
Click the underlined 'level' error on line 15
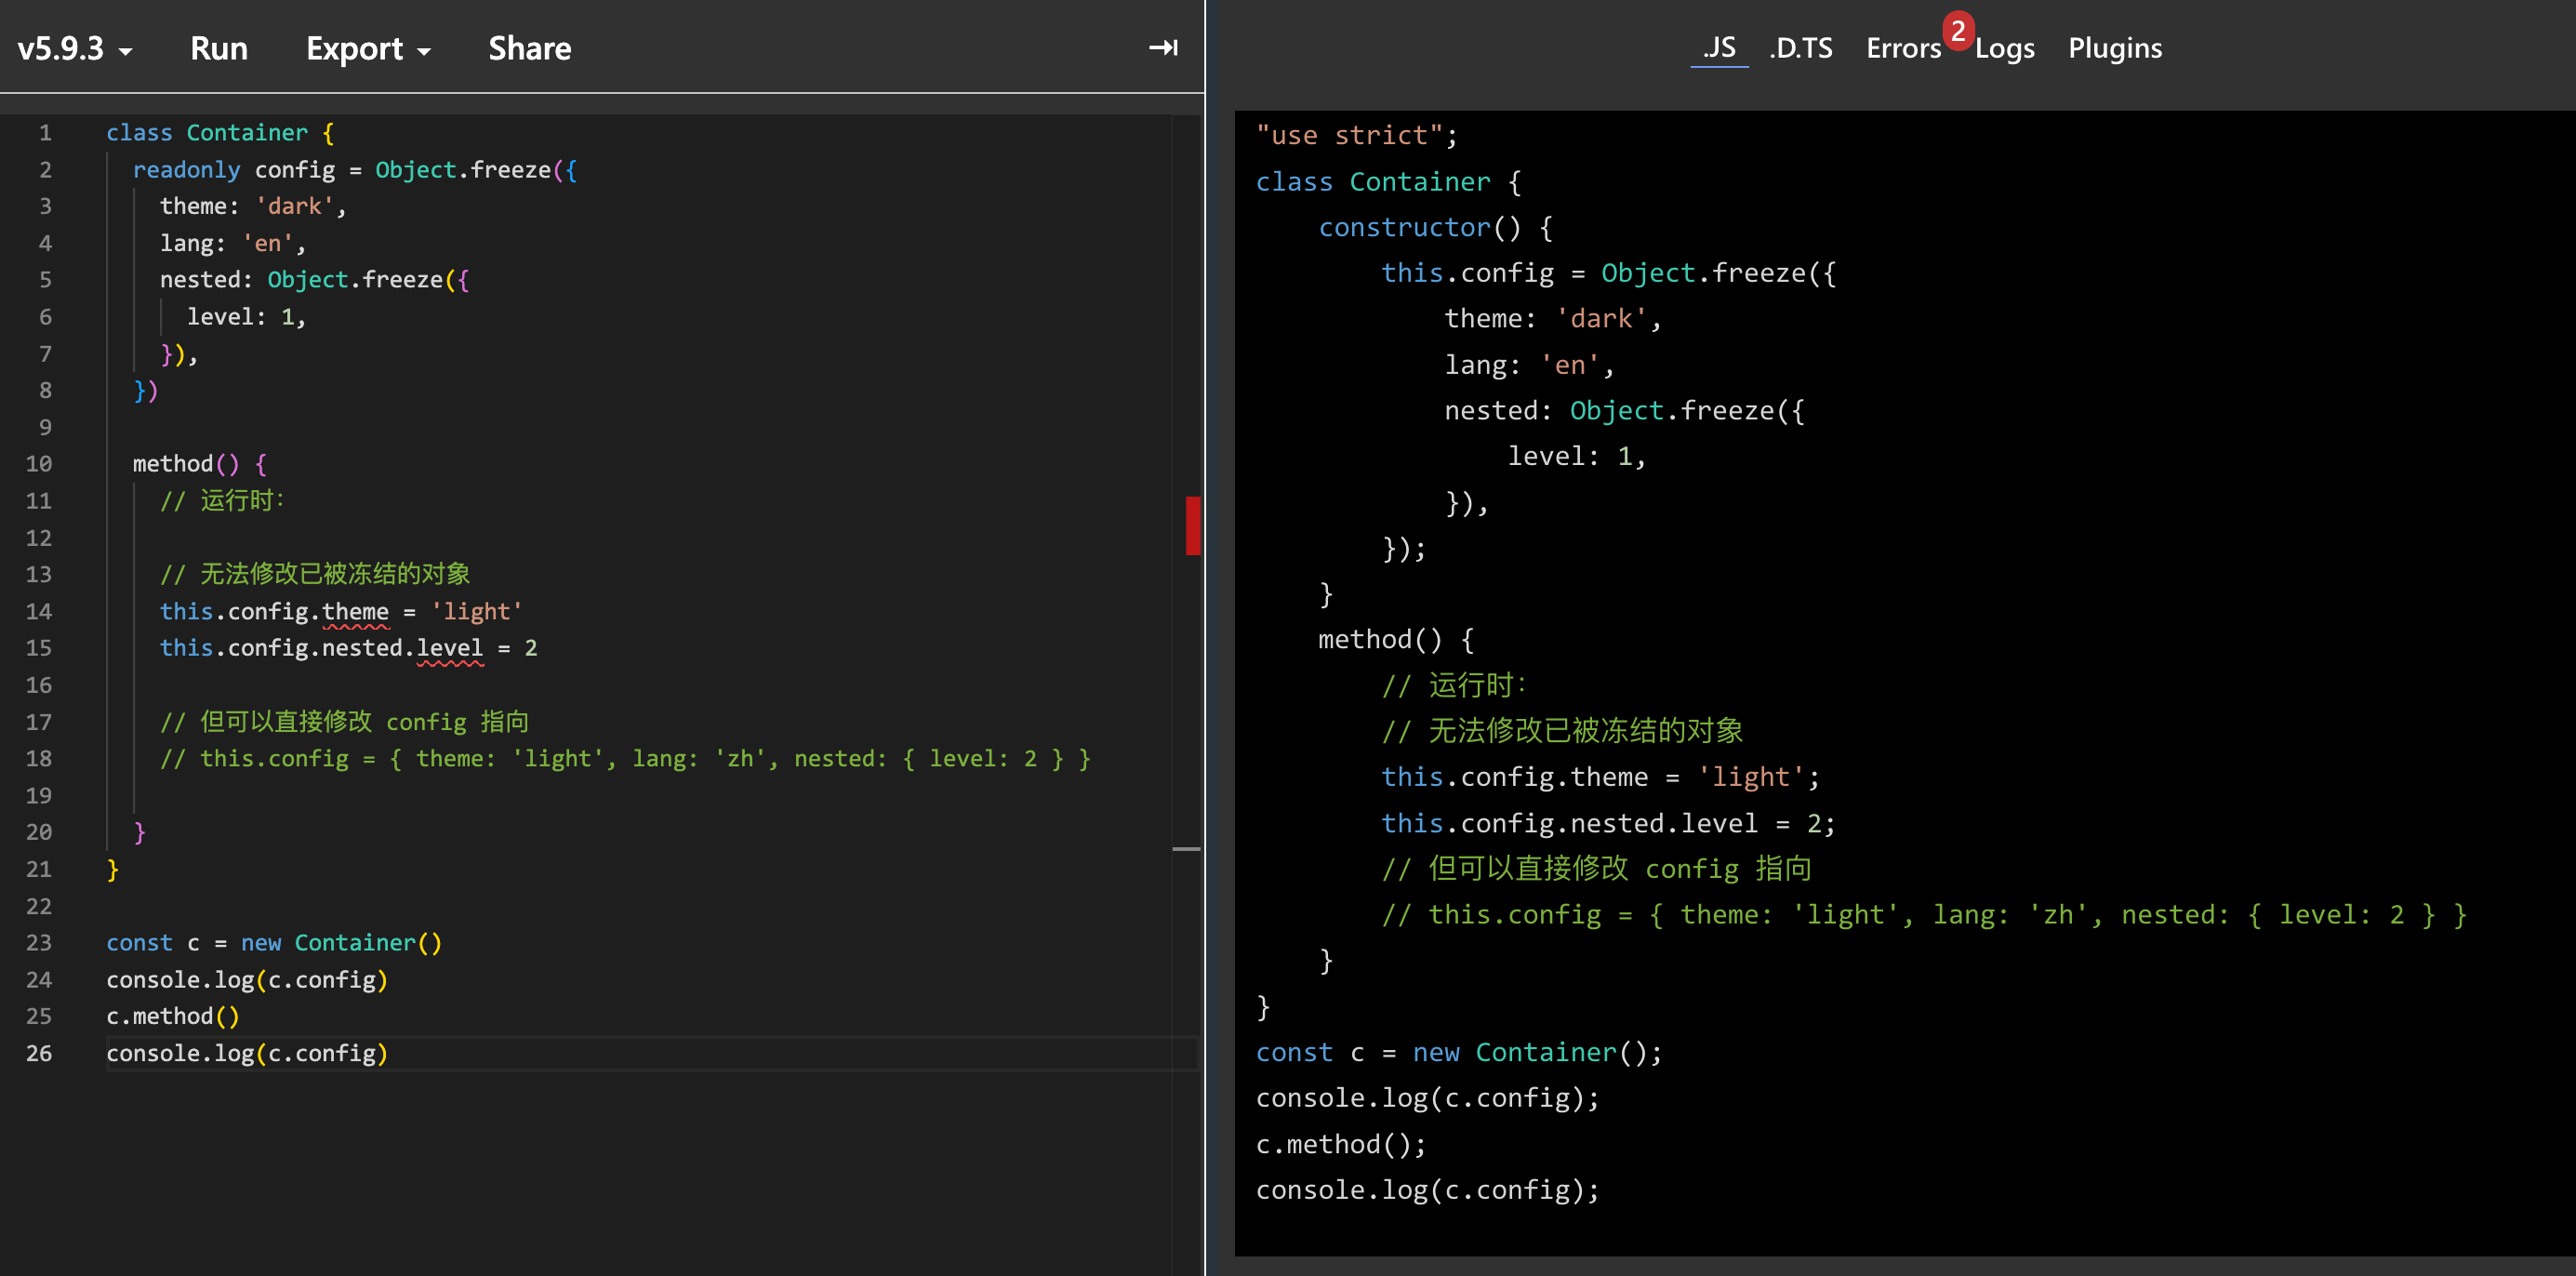[449, 648]
